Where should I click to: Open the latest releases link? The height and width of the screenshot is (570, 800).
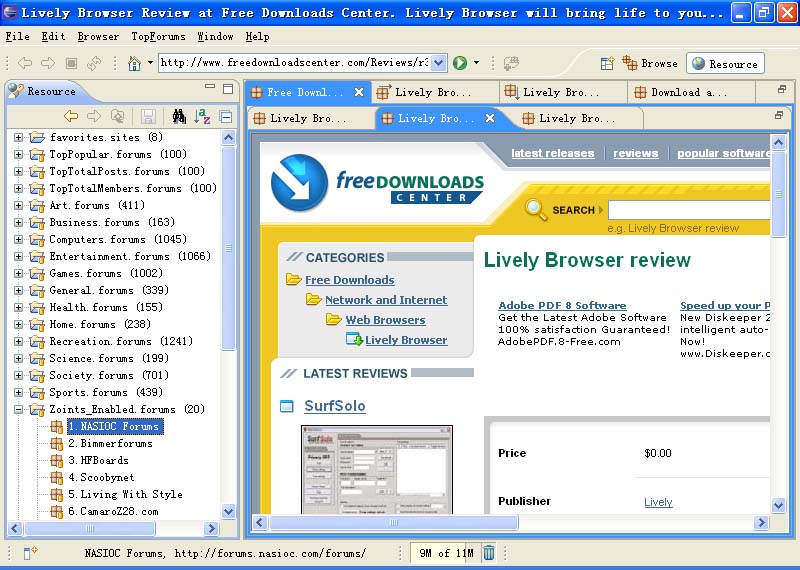[x=553, y=153]
